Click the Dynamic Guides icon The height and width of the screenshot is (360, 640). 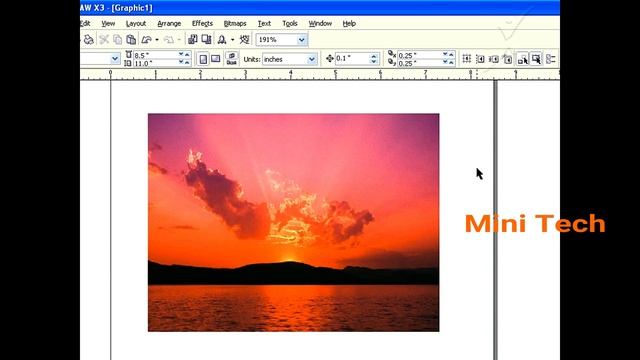507,59
